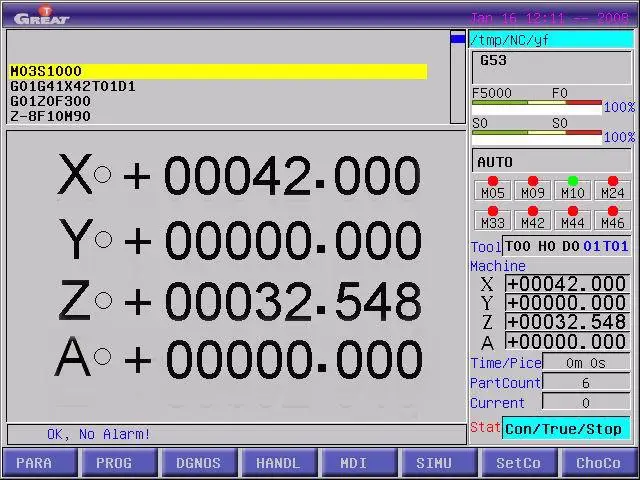
Task: Click the Con/True/Stop status box
Action: click(x=566, y=428)
